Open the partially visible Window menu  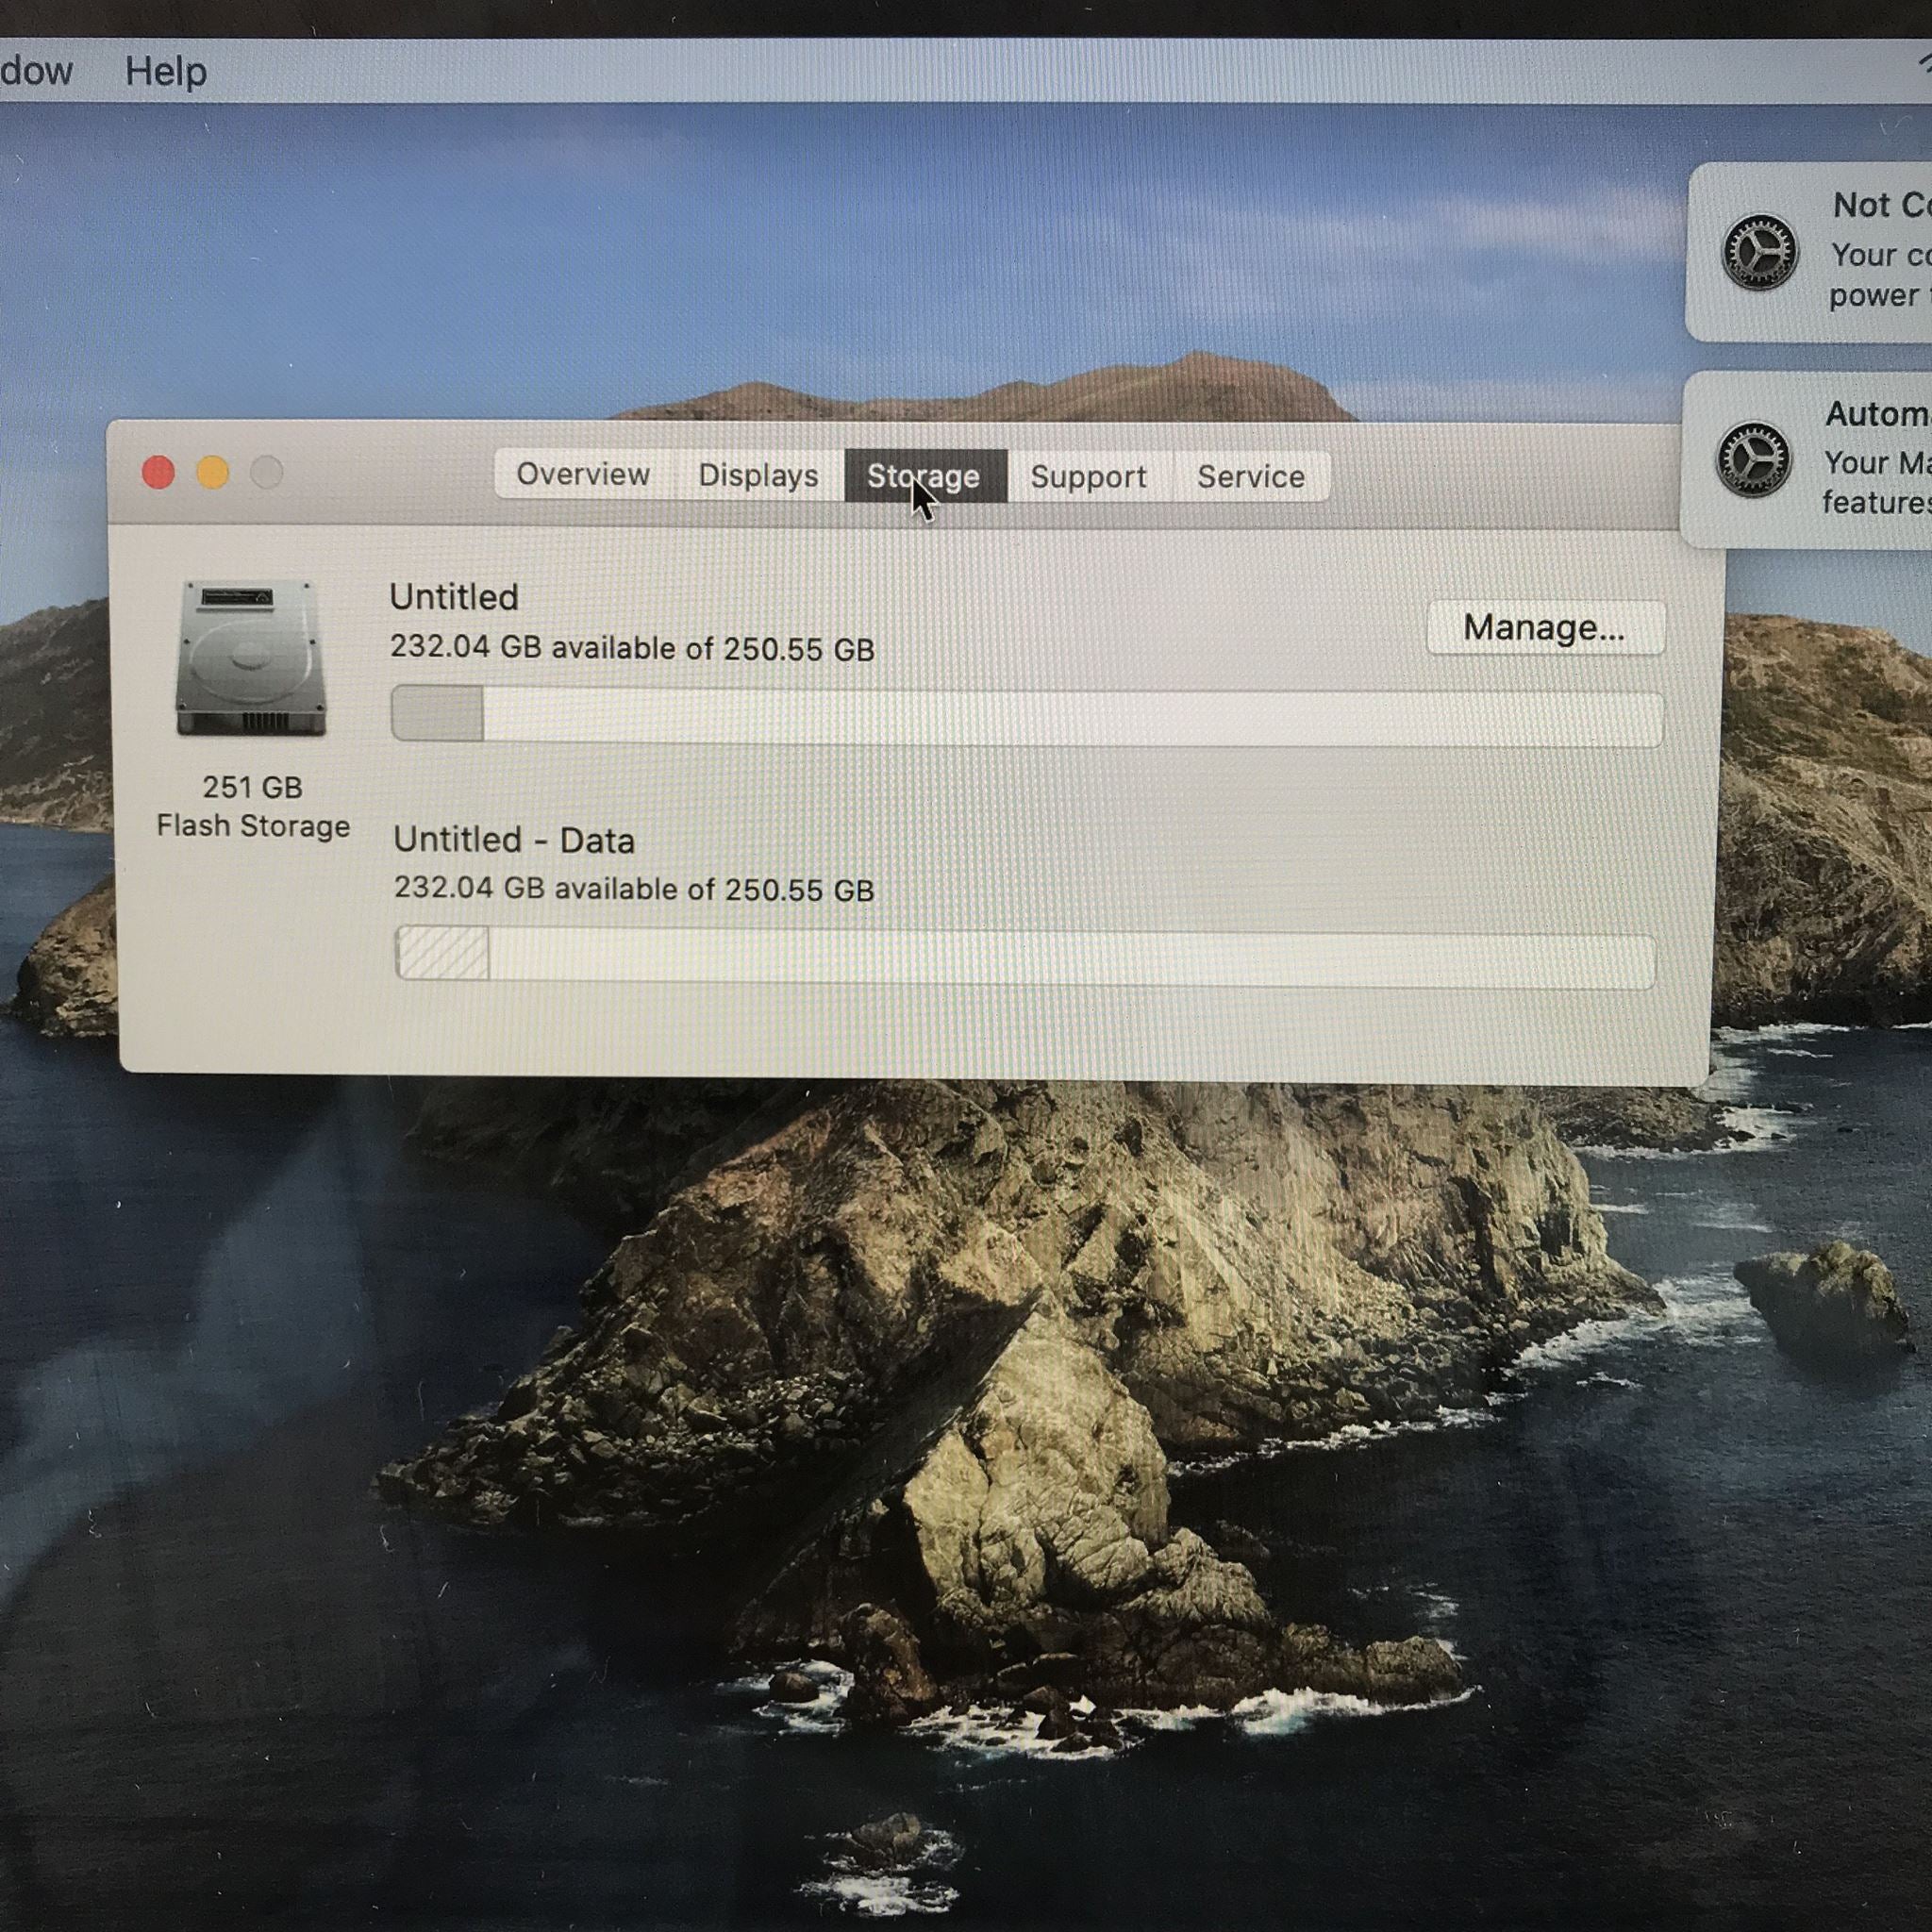[35, 72]
